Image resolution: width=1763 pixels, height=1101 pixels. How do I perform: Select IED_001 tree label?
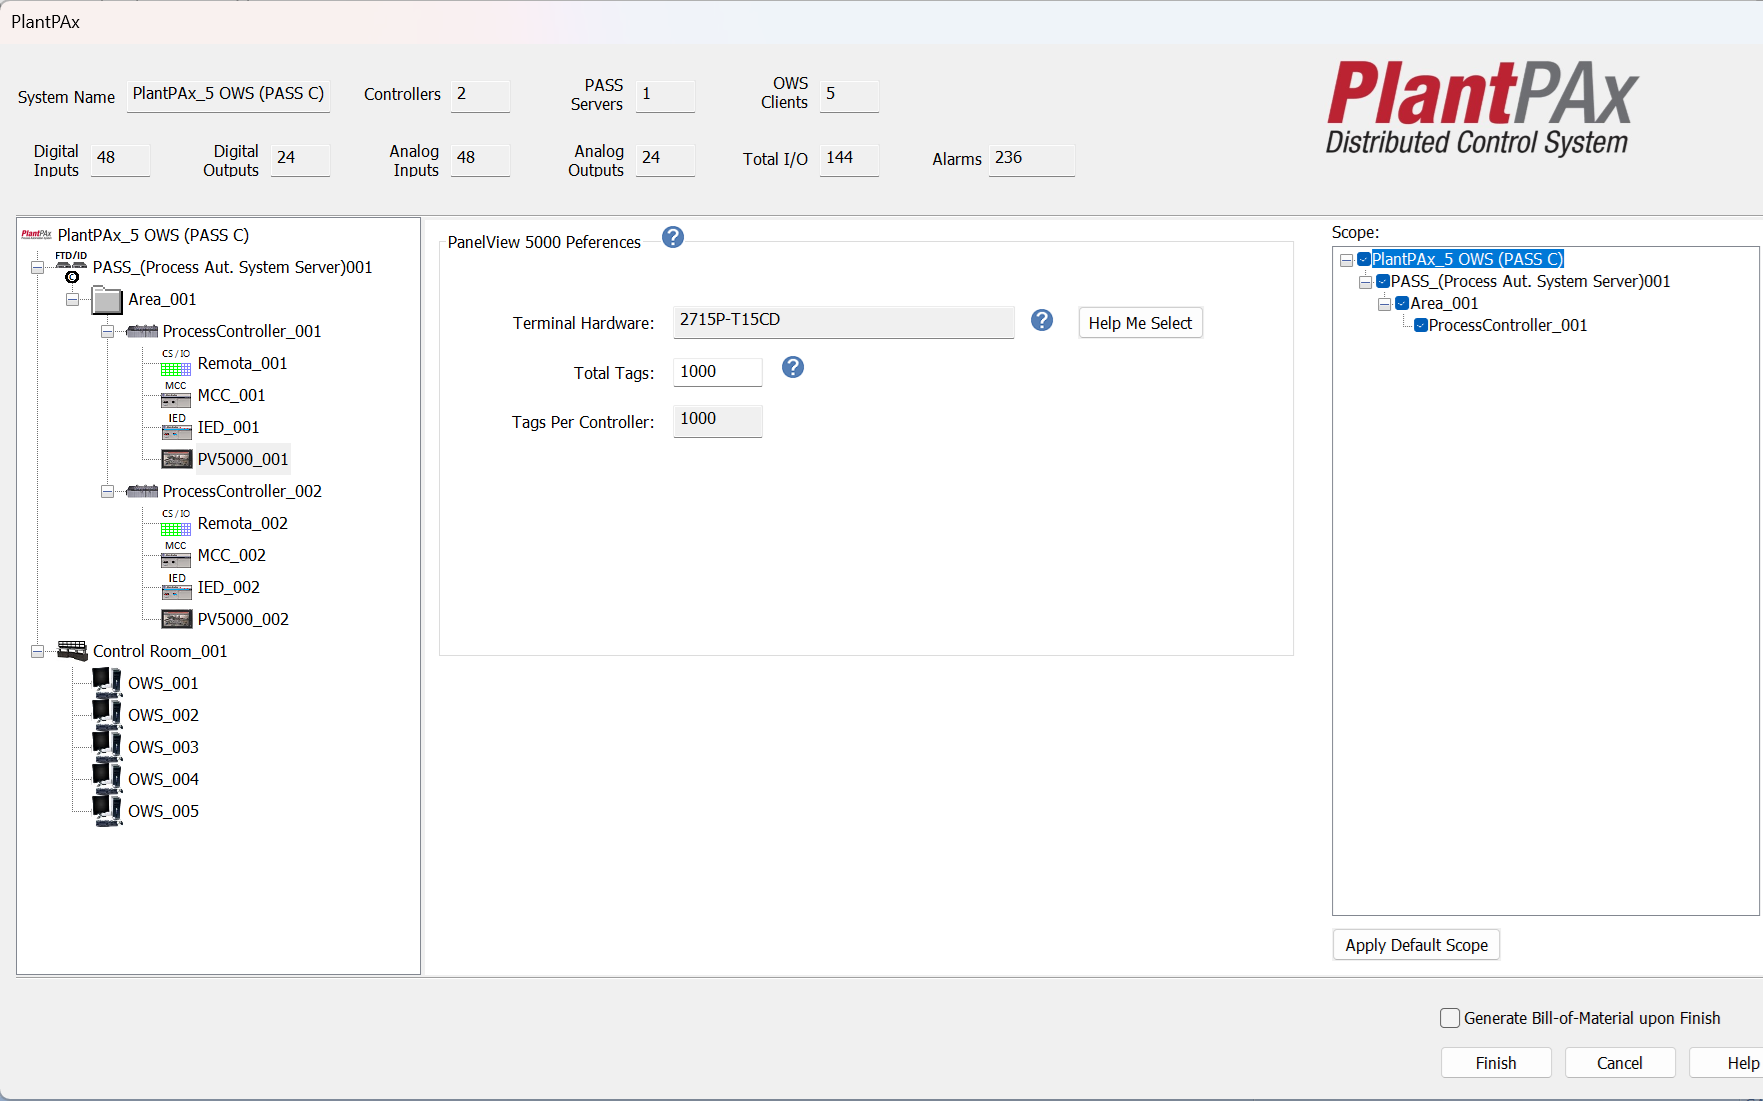(x=228, y=427)
